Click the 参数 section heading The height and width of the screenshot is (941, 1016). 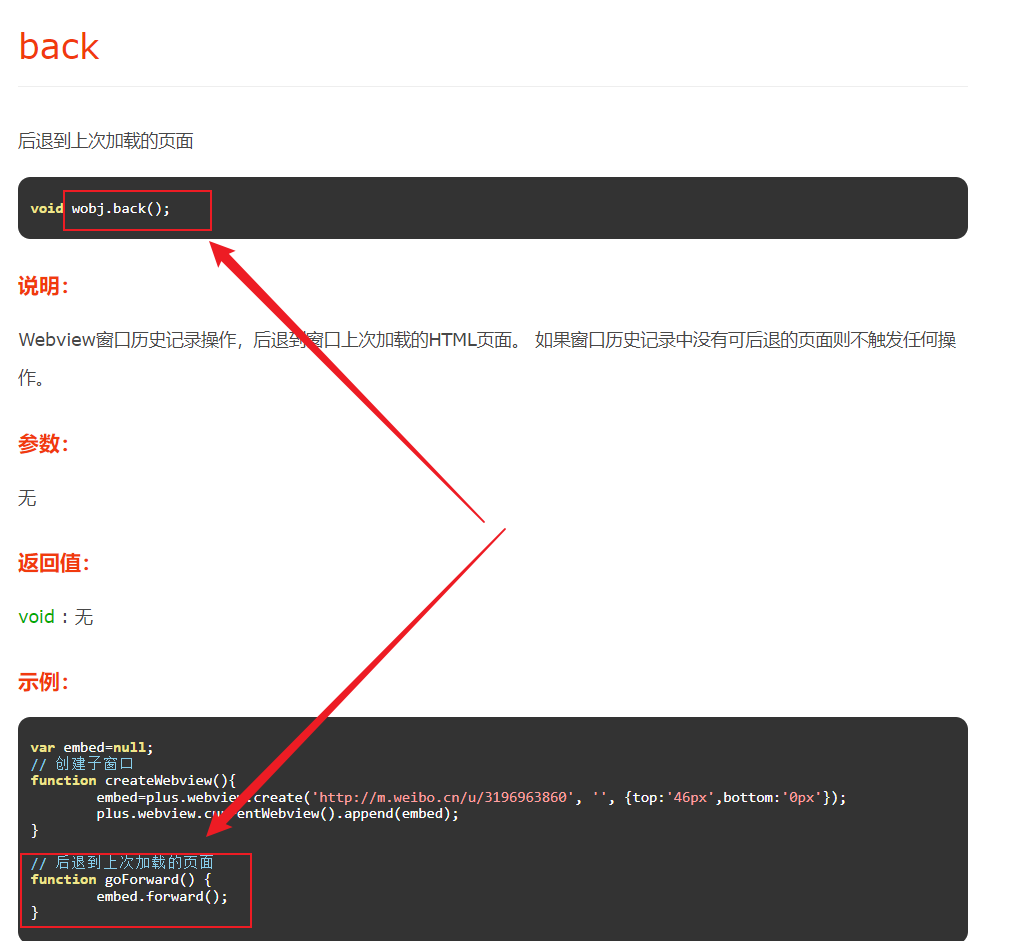[x=43, y=444]
